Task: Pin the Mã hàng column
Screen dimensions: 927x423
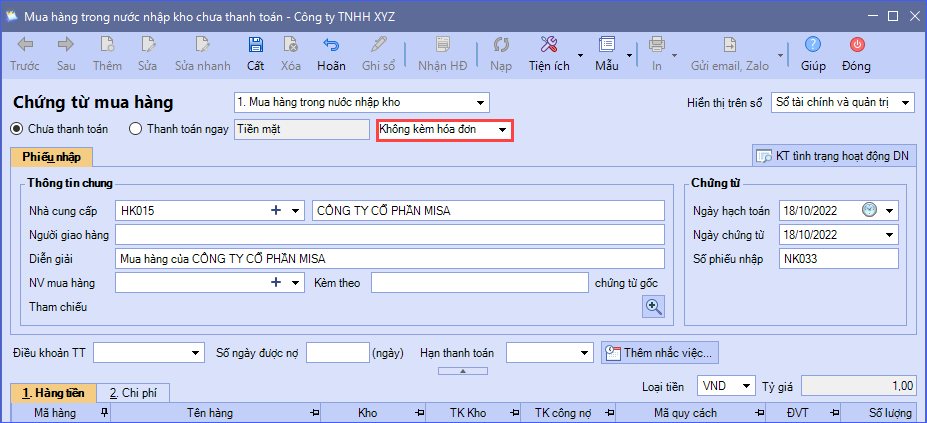Action: pyautogui.click(x=105, y=412)
